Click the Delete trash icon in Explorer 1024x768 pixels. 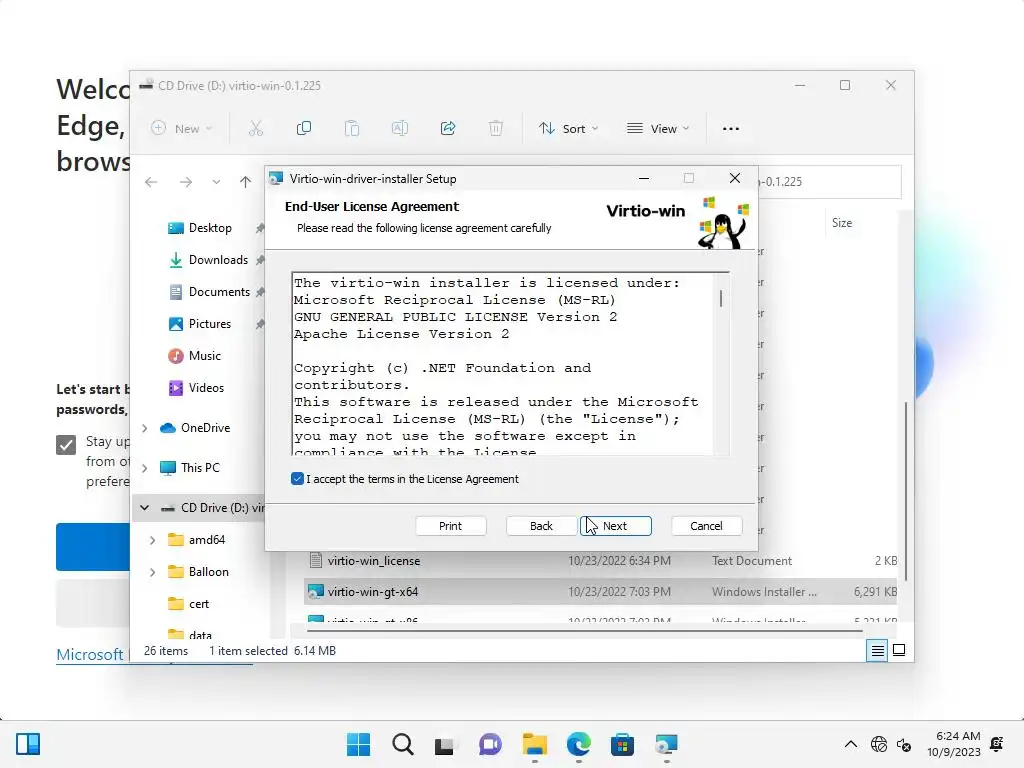[x=496, y=129]
